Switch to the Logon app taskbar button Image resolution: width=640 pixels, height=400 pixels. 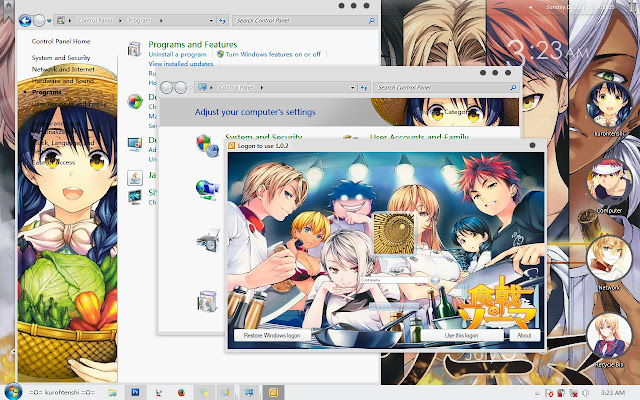pyautogui.click(x=273, y=393)
